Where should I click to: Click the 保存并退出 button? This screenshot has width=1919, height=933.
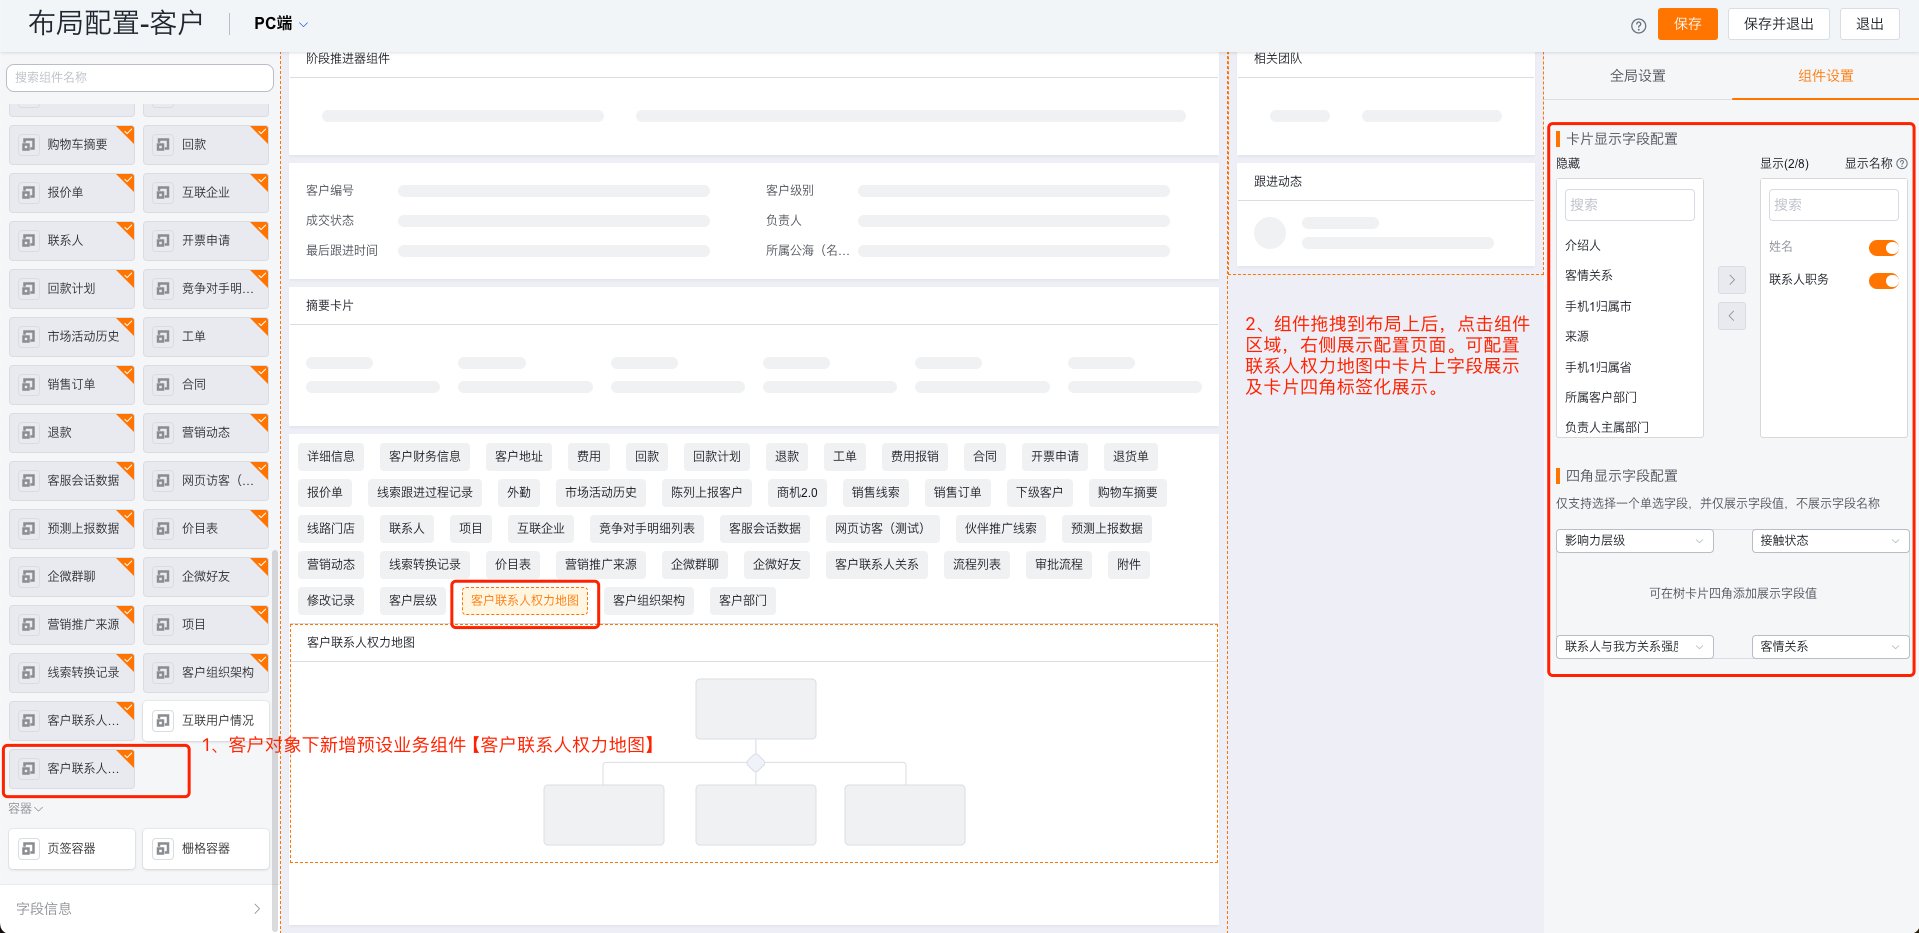click(x=1779, y=24)
